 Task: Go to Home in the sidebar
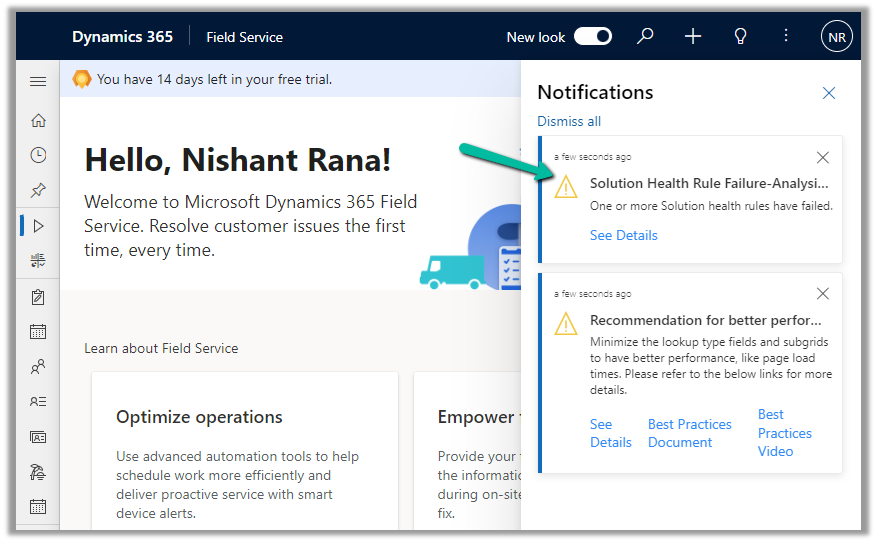38,120
